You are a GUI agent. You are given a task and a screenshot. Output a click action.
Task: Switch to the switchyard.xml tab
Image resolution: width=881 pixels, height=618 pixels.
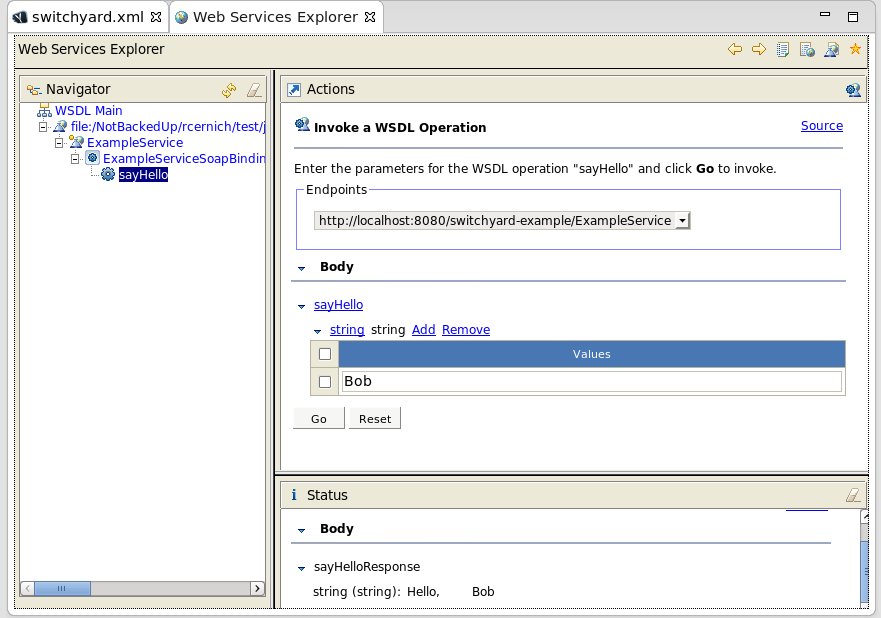pyautogui.click(x=87, y=17)
